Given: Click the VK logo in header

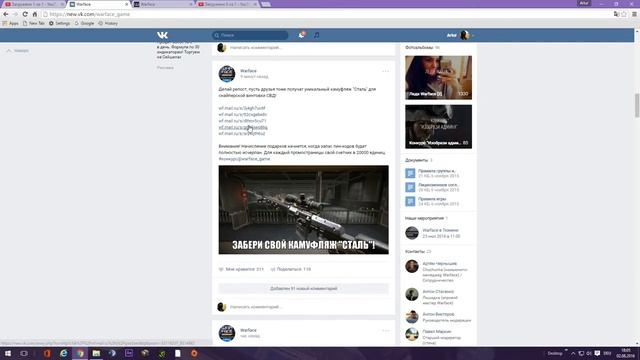Looking at the screenshot, I should [162, 35].
